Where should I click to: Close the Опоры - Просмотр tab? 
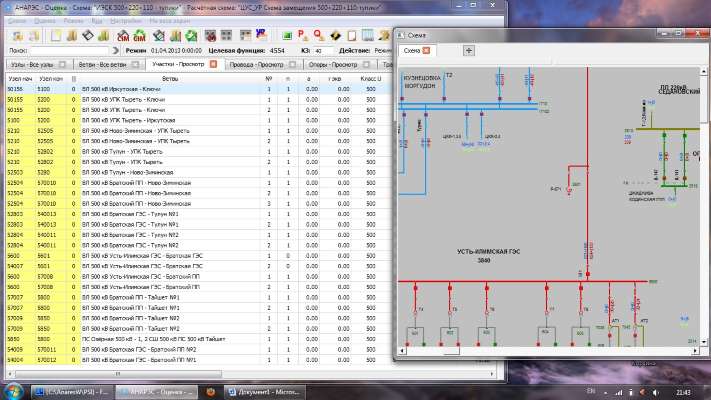click(x=366, y=64)
